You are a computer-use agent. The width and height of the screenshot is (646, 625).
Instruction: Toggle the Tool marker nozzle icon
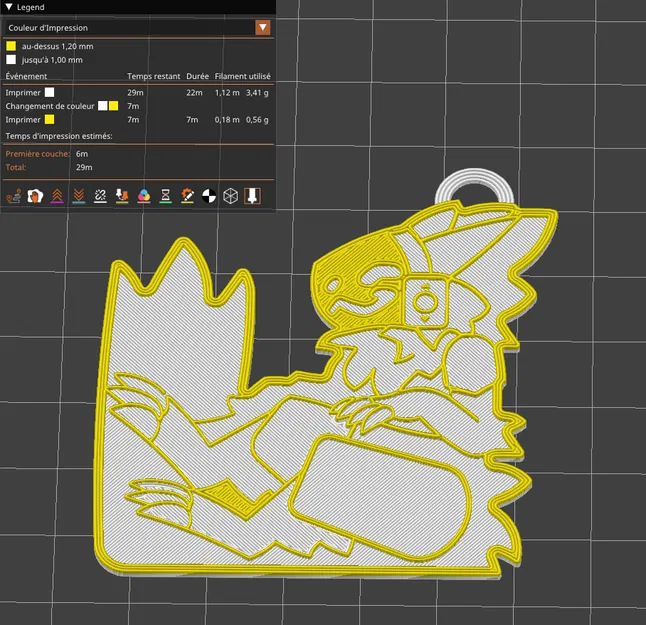[x=253, y=196]
